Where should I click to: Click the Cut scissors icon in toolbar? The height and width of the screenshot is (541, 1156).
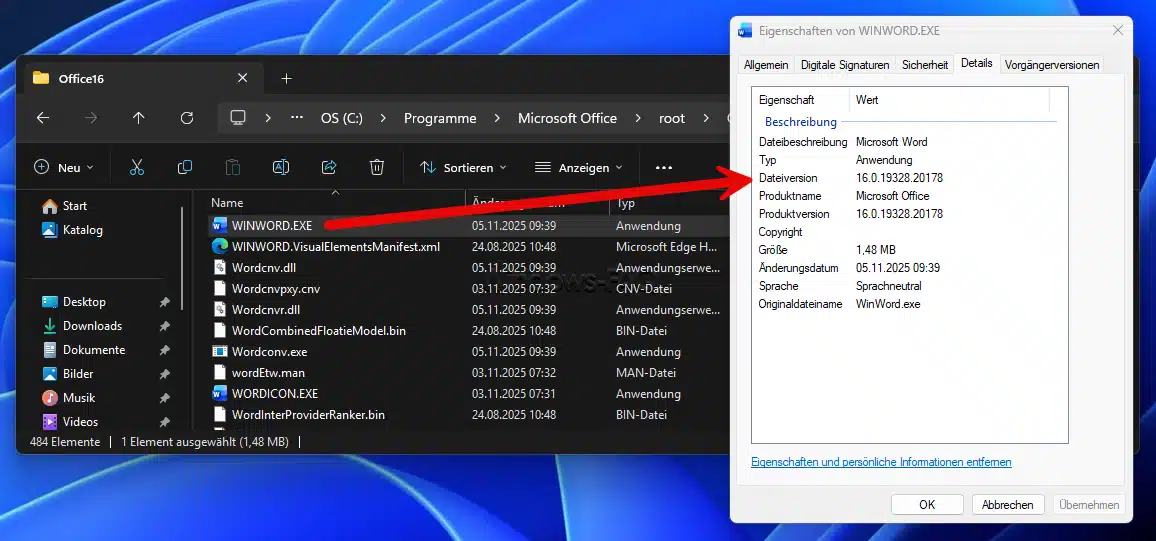[x=137, y=167]
